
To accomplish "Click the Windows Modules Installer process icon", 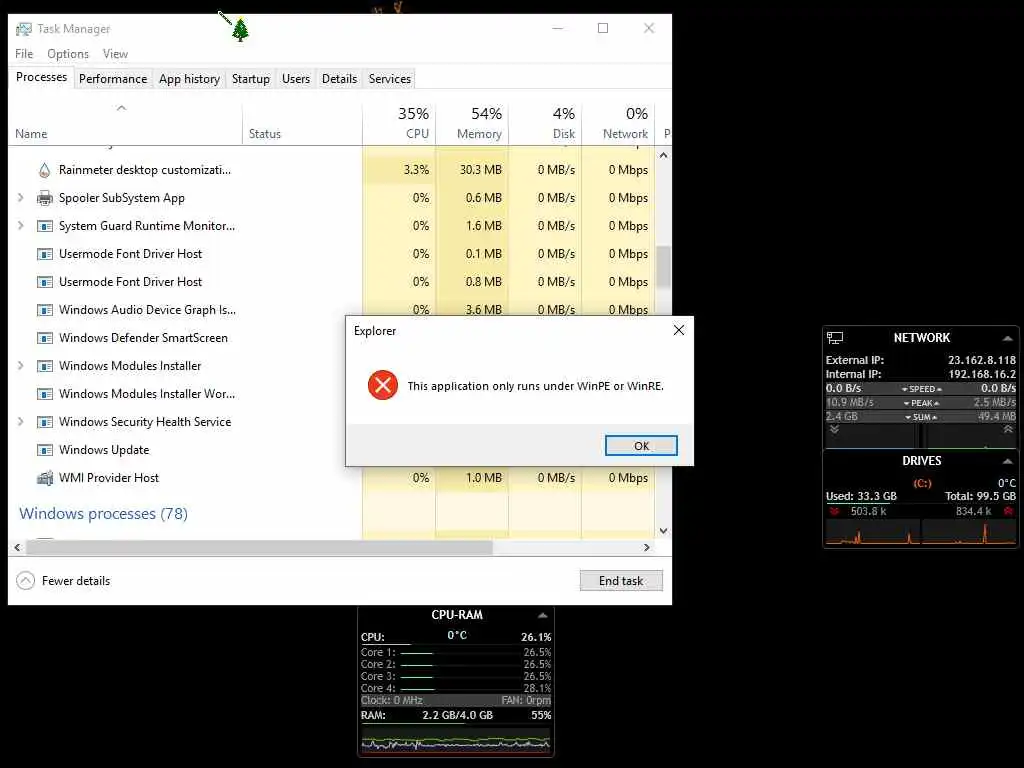I will tap(44, 366).
